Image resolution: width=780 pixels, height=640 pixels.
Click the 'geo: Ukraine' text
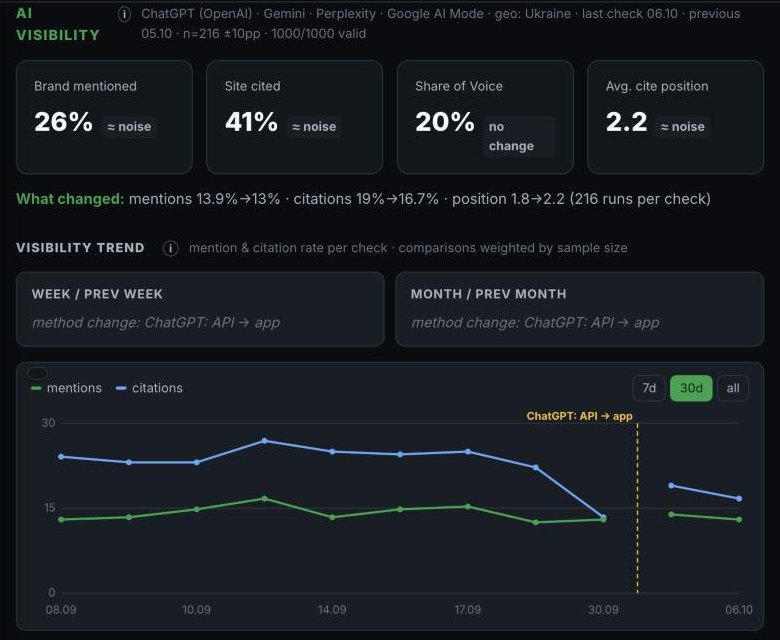pos(533,14)
